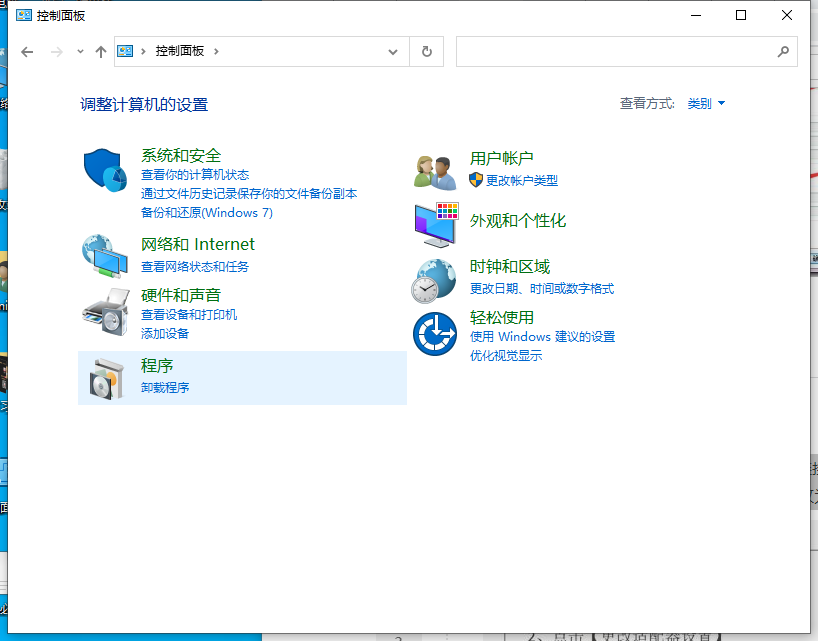This screenshot has width=818, height=641.
Task: Go up one level with up arrow
Action: (x=100, y=52)
